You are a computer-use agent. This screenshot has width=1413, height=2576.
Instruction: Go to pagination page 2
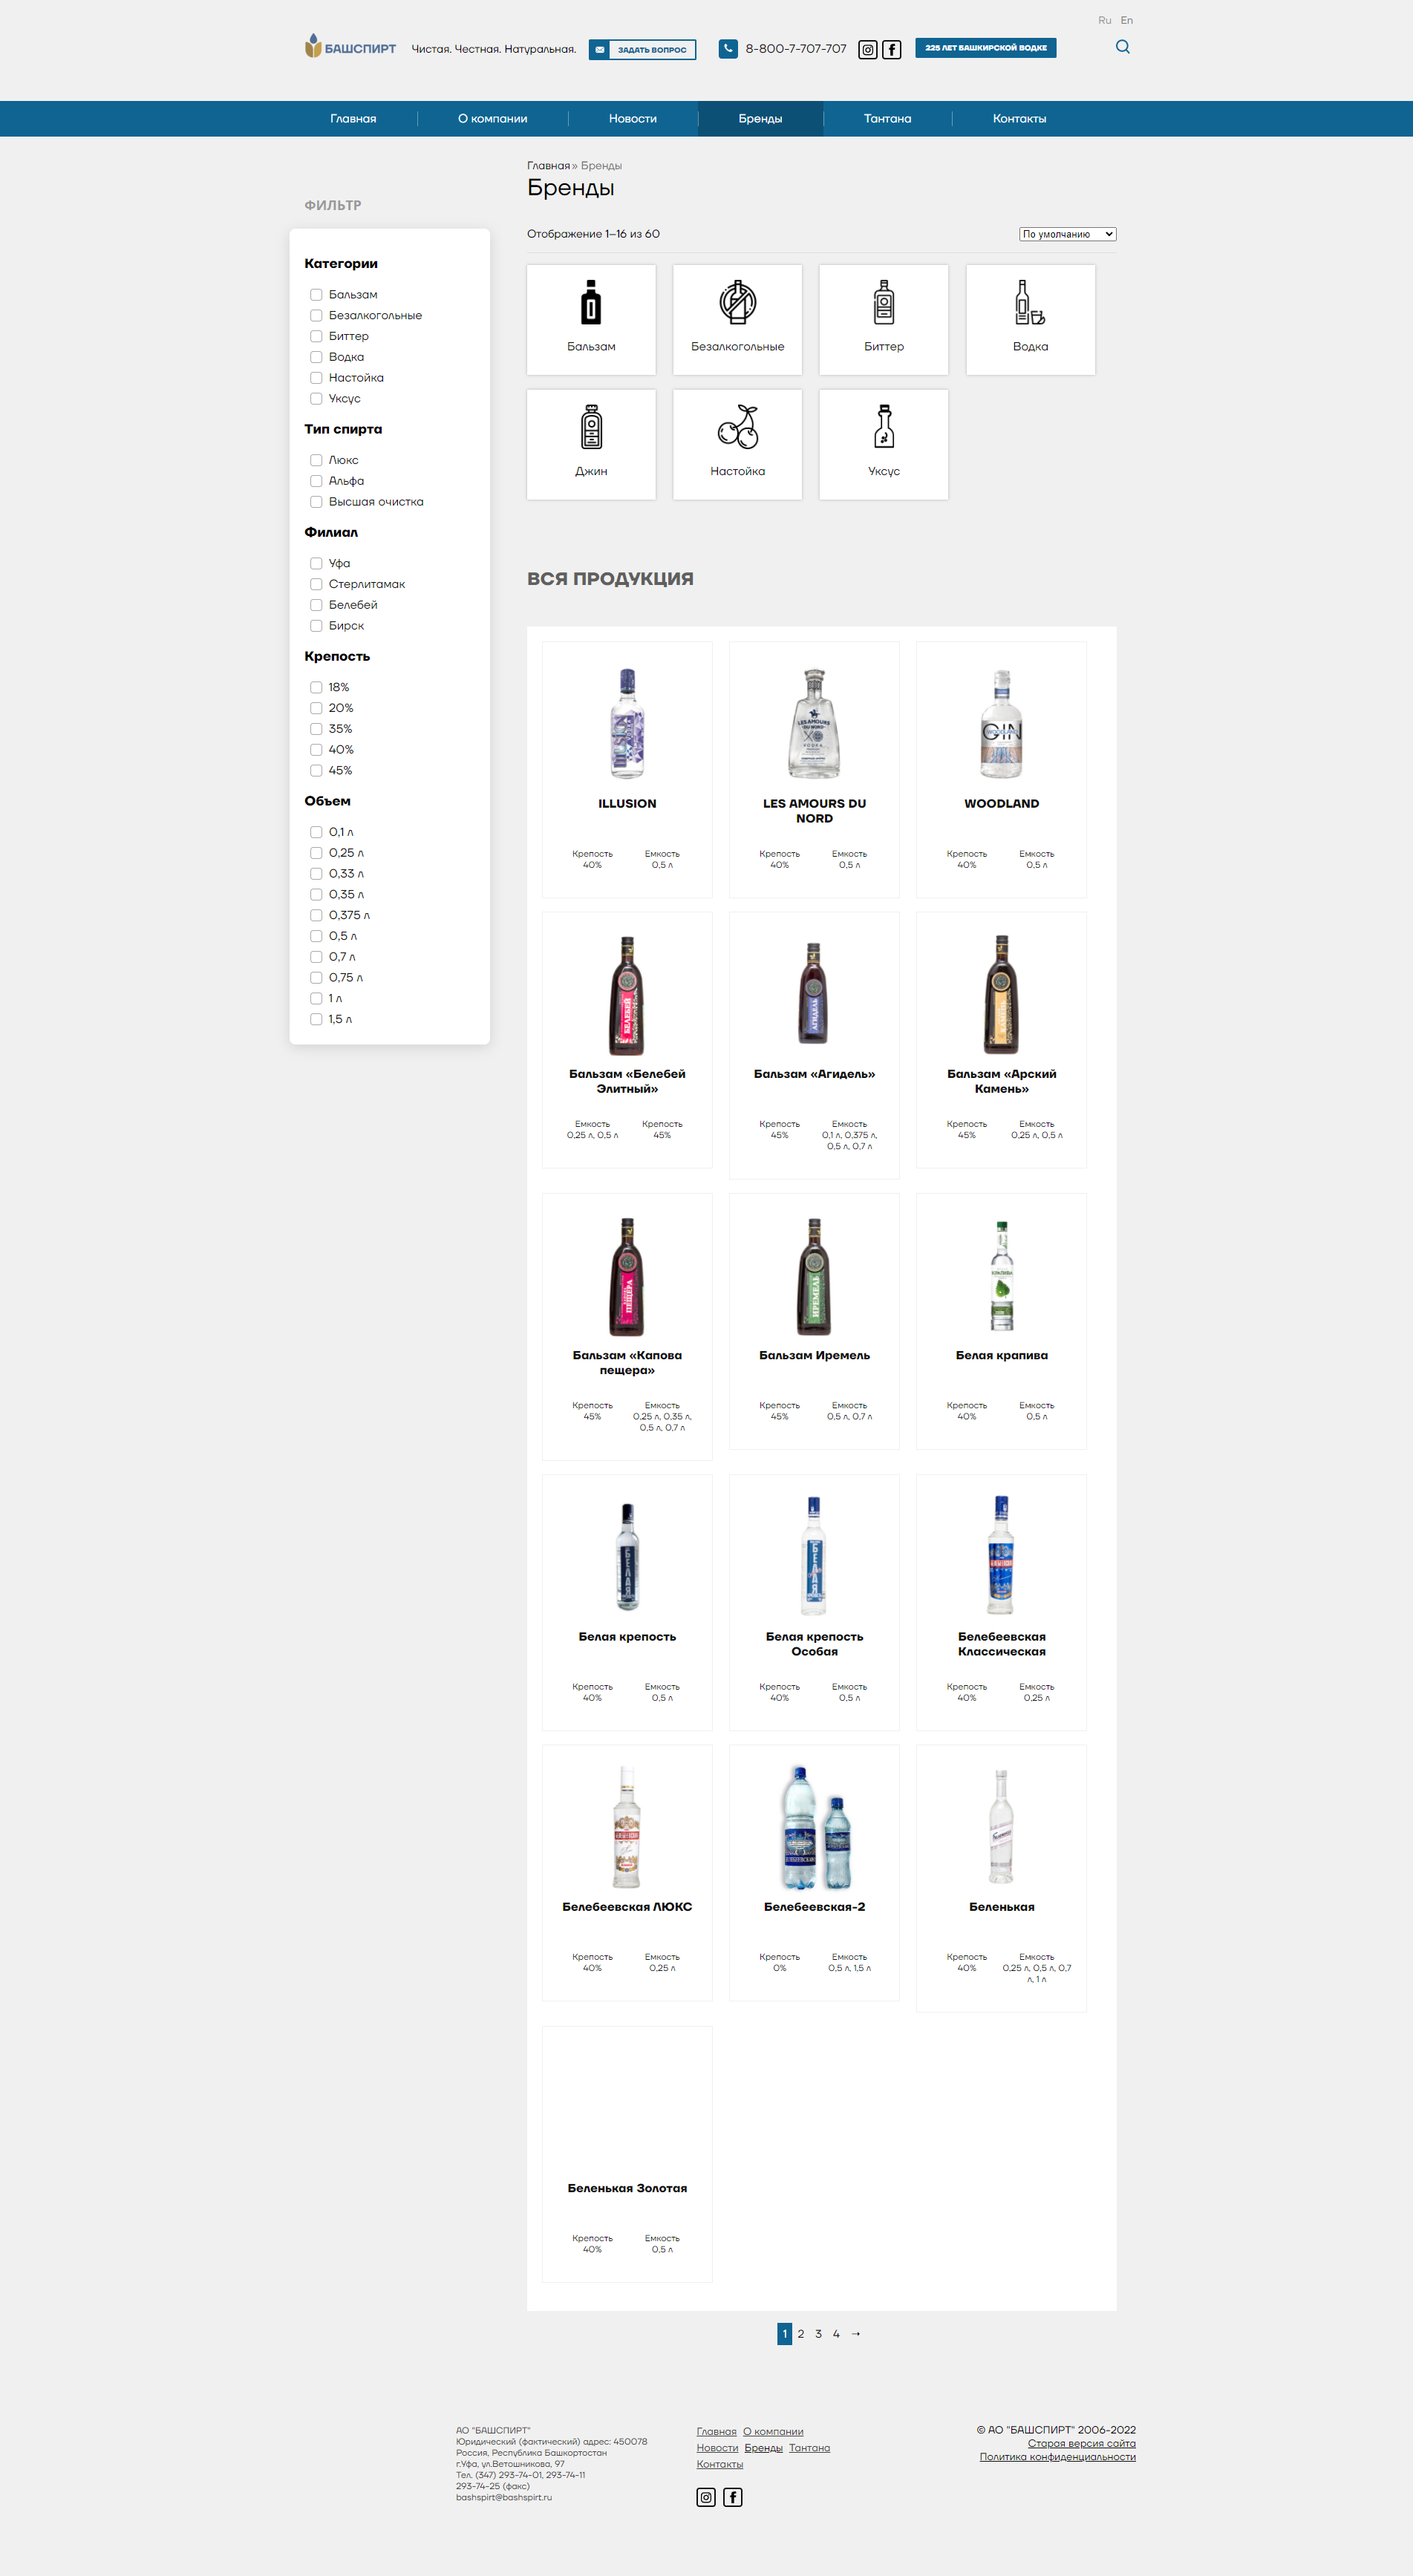pos(801,2334)
